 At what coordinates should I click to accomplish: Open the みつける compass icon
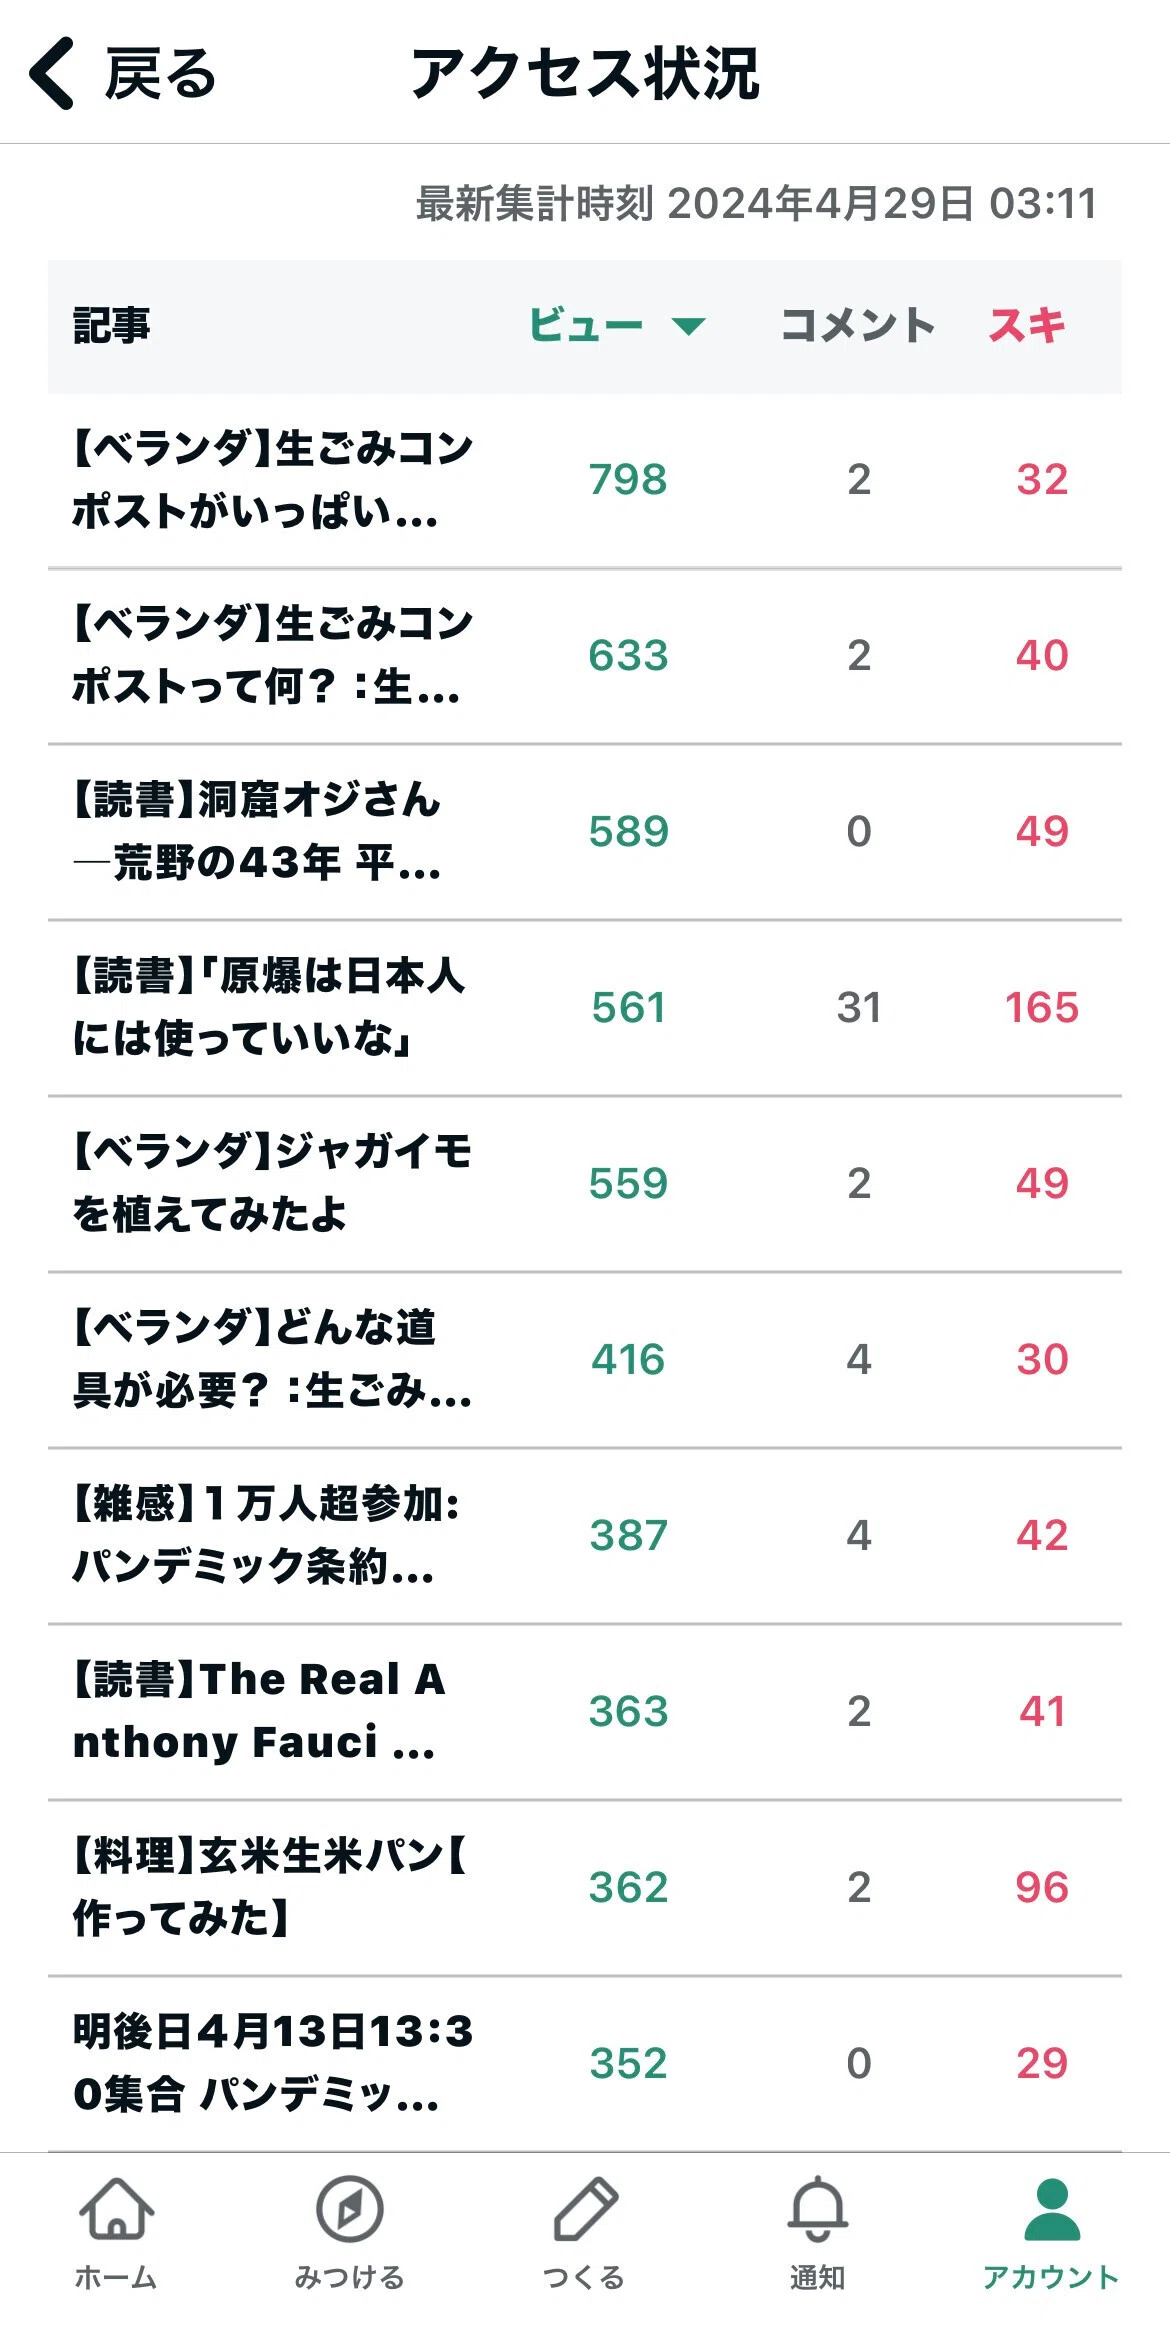point(349,2208)
